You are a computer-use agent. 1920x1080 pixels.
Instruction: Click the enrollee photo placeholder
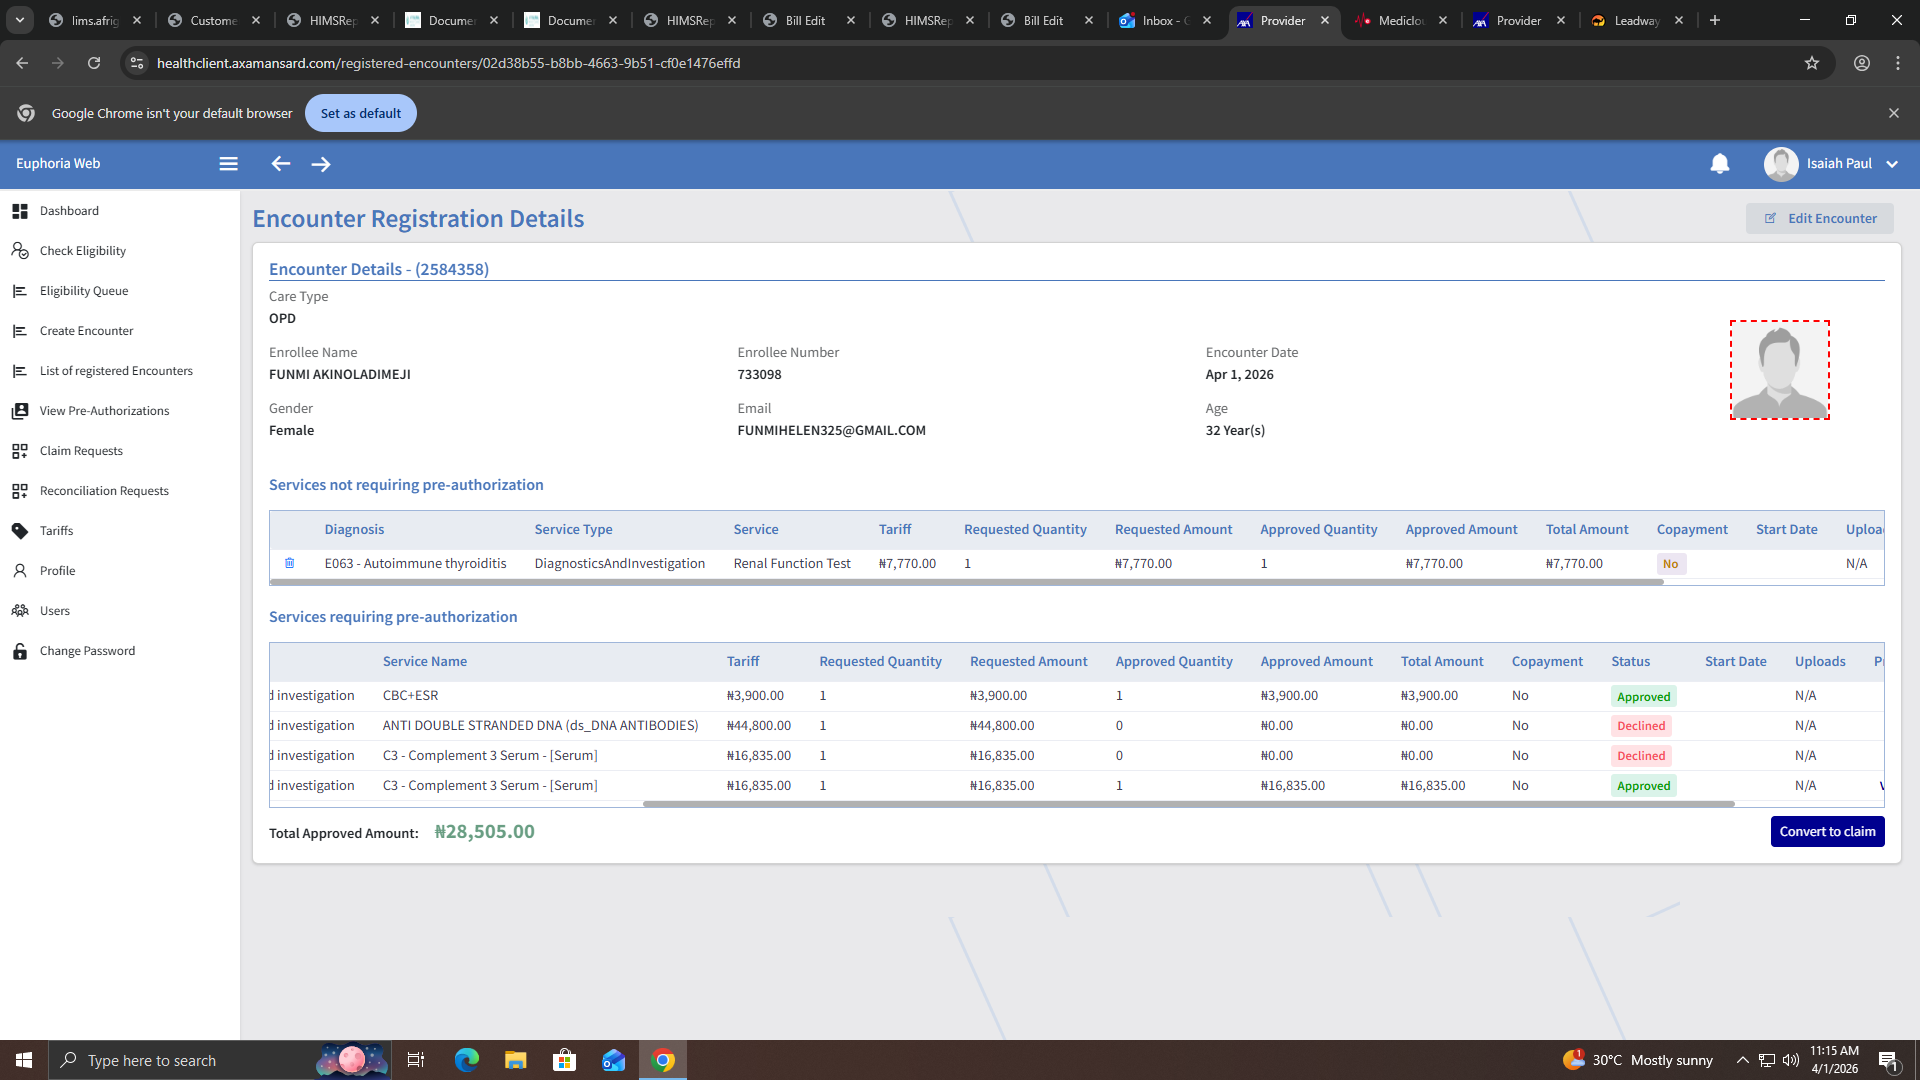1780,370
